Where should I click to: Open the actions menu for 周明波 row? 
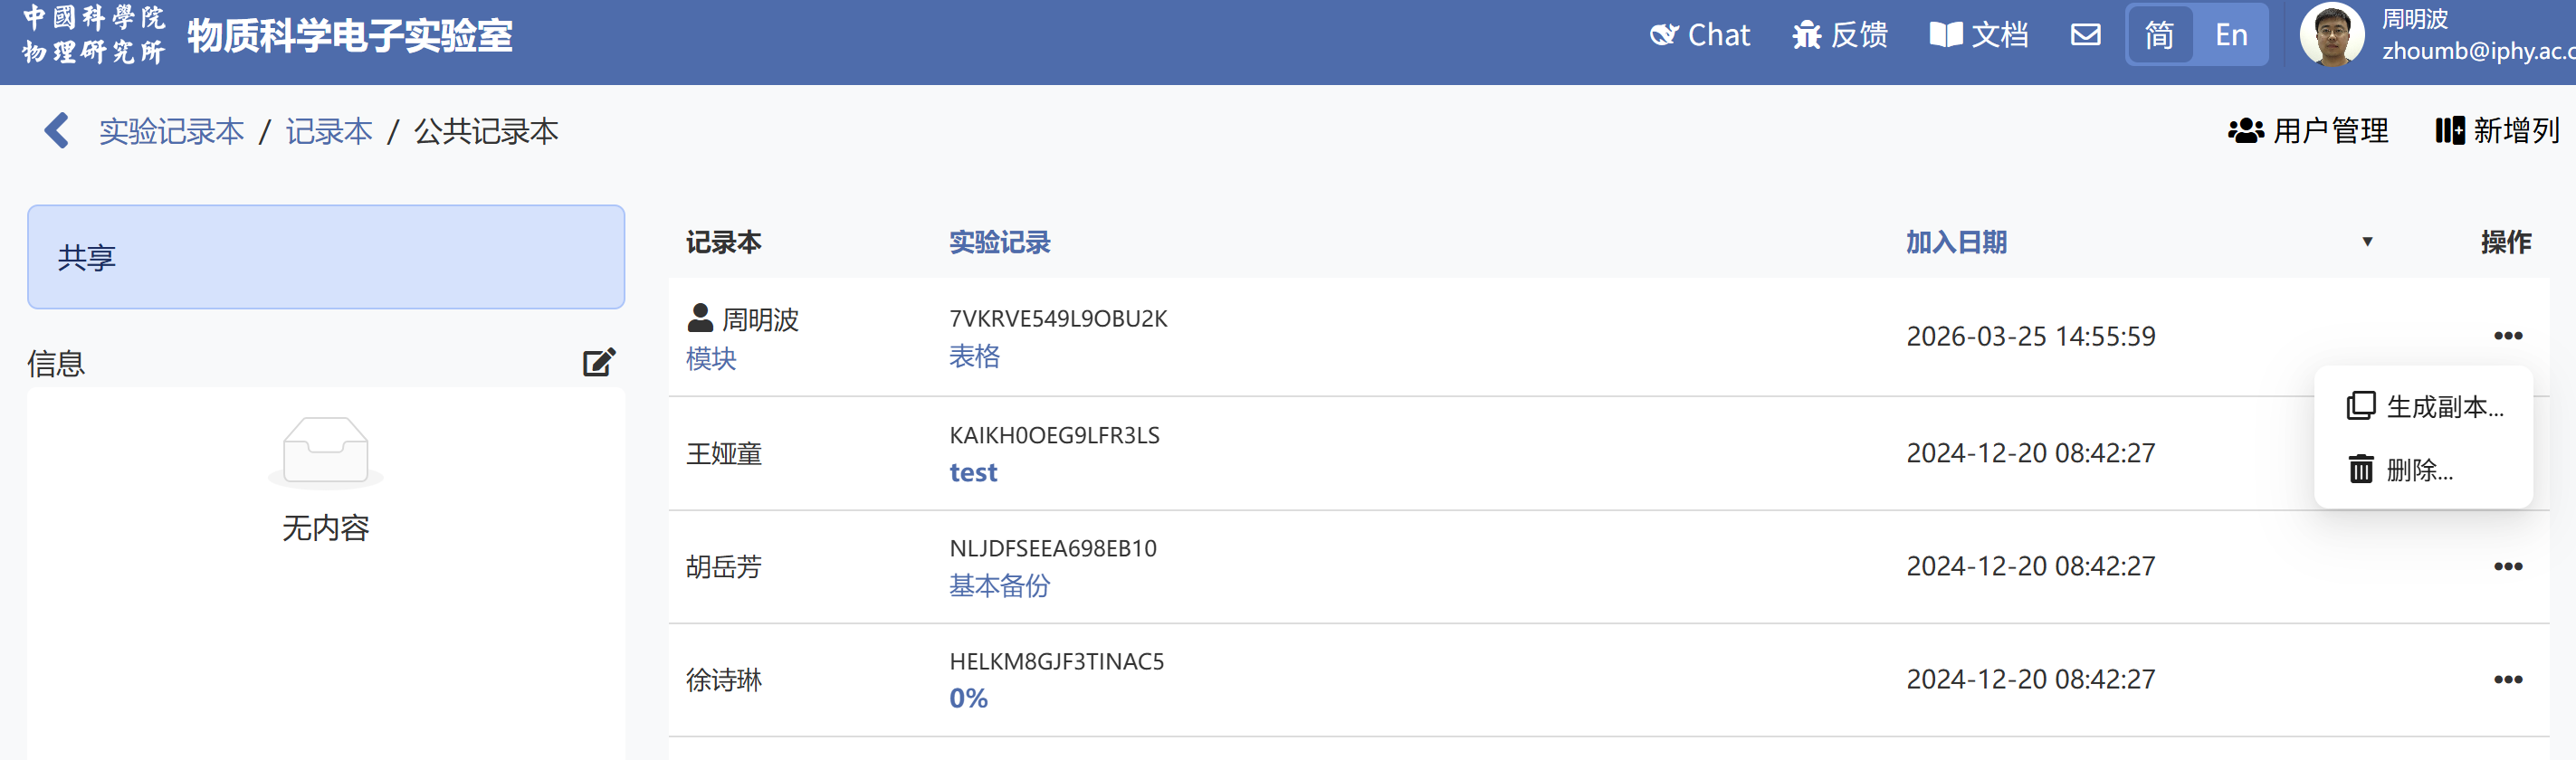pos(2507,336)
